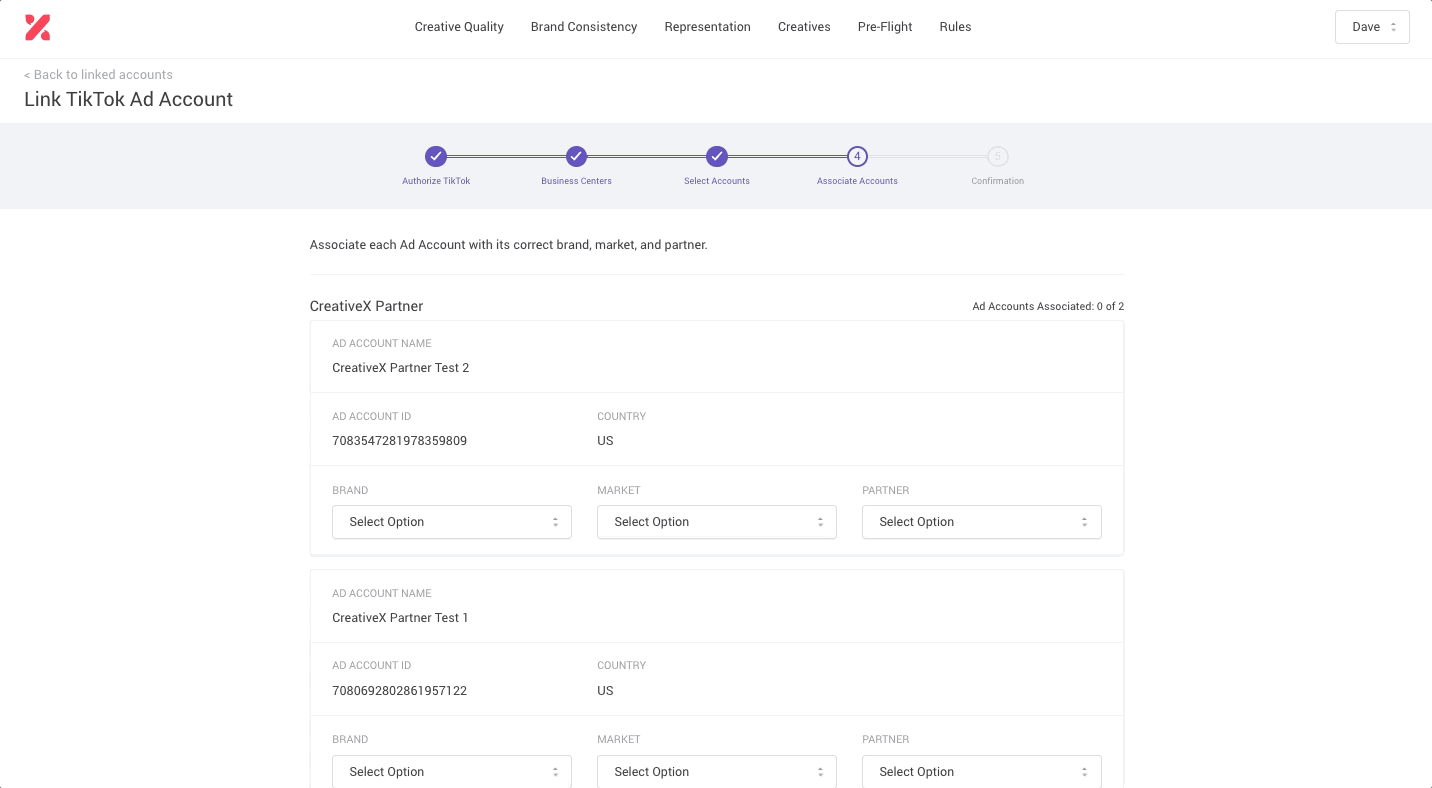Click the associate accounts instruction text
The image size is (1432, 788).
pos(508,244)
